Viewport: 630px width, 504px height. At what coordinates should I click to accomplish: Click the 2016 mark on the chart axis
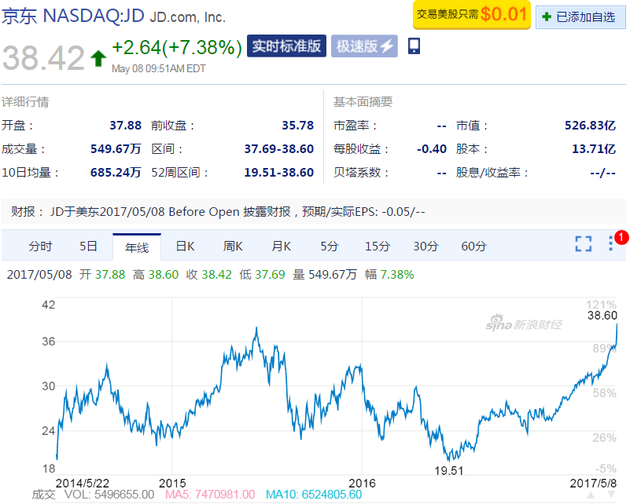[x=362, y=483]
